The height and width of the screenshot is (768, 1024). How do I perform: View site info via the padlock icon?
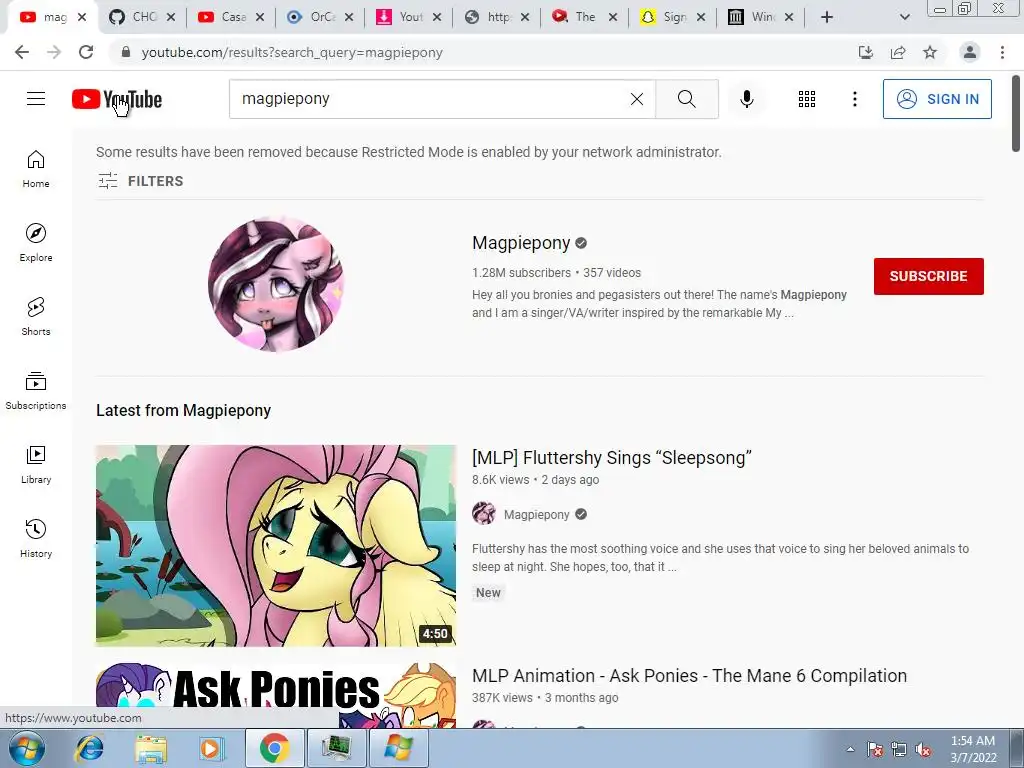pyautogui.click(x=126, y=52)
